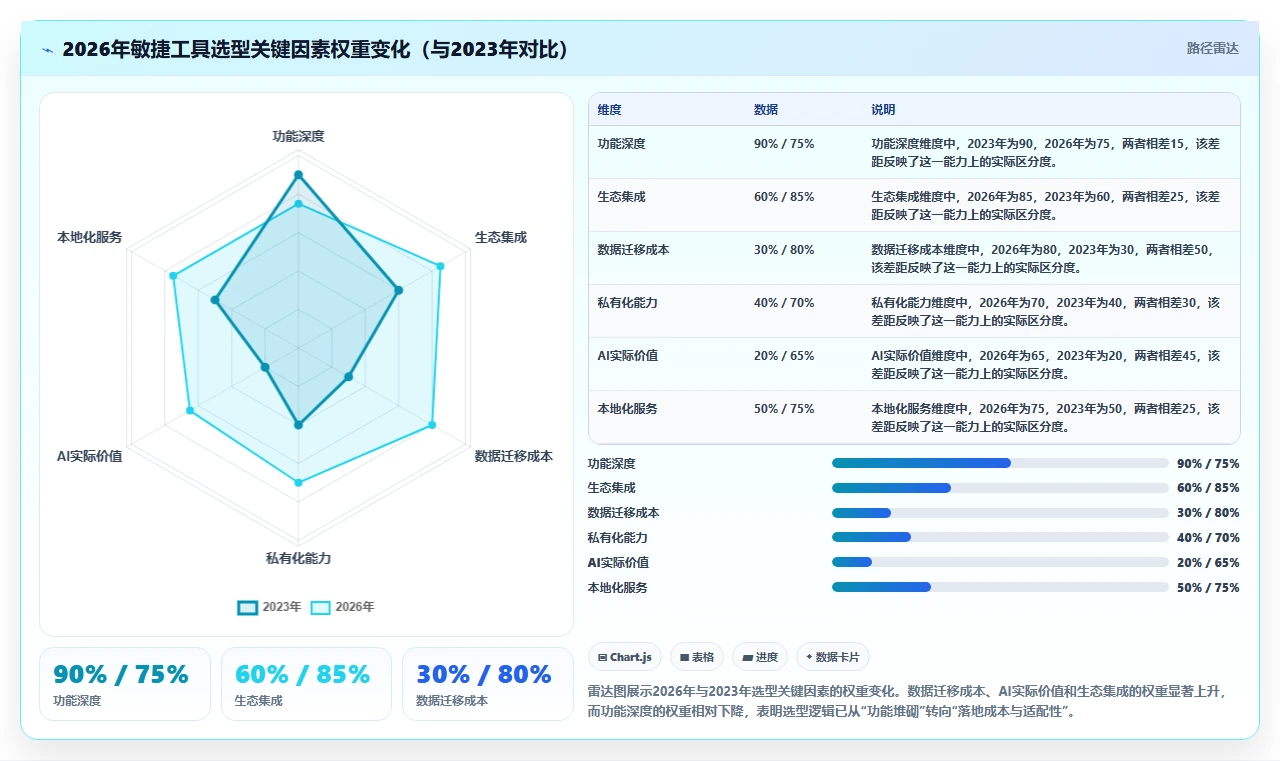
Task: Click the 生态集成 table row label
Action: point(622,197)
